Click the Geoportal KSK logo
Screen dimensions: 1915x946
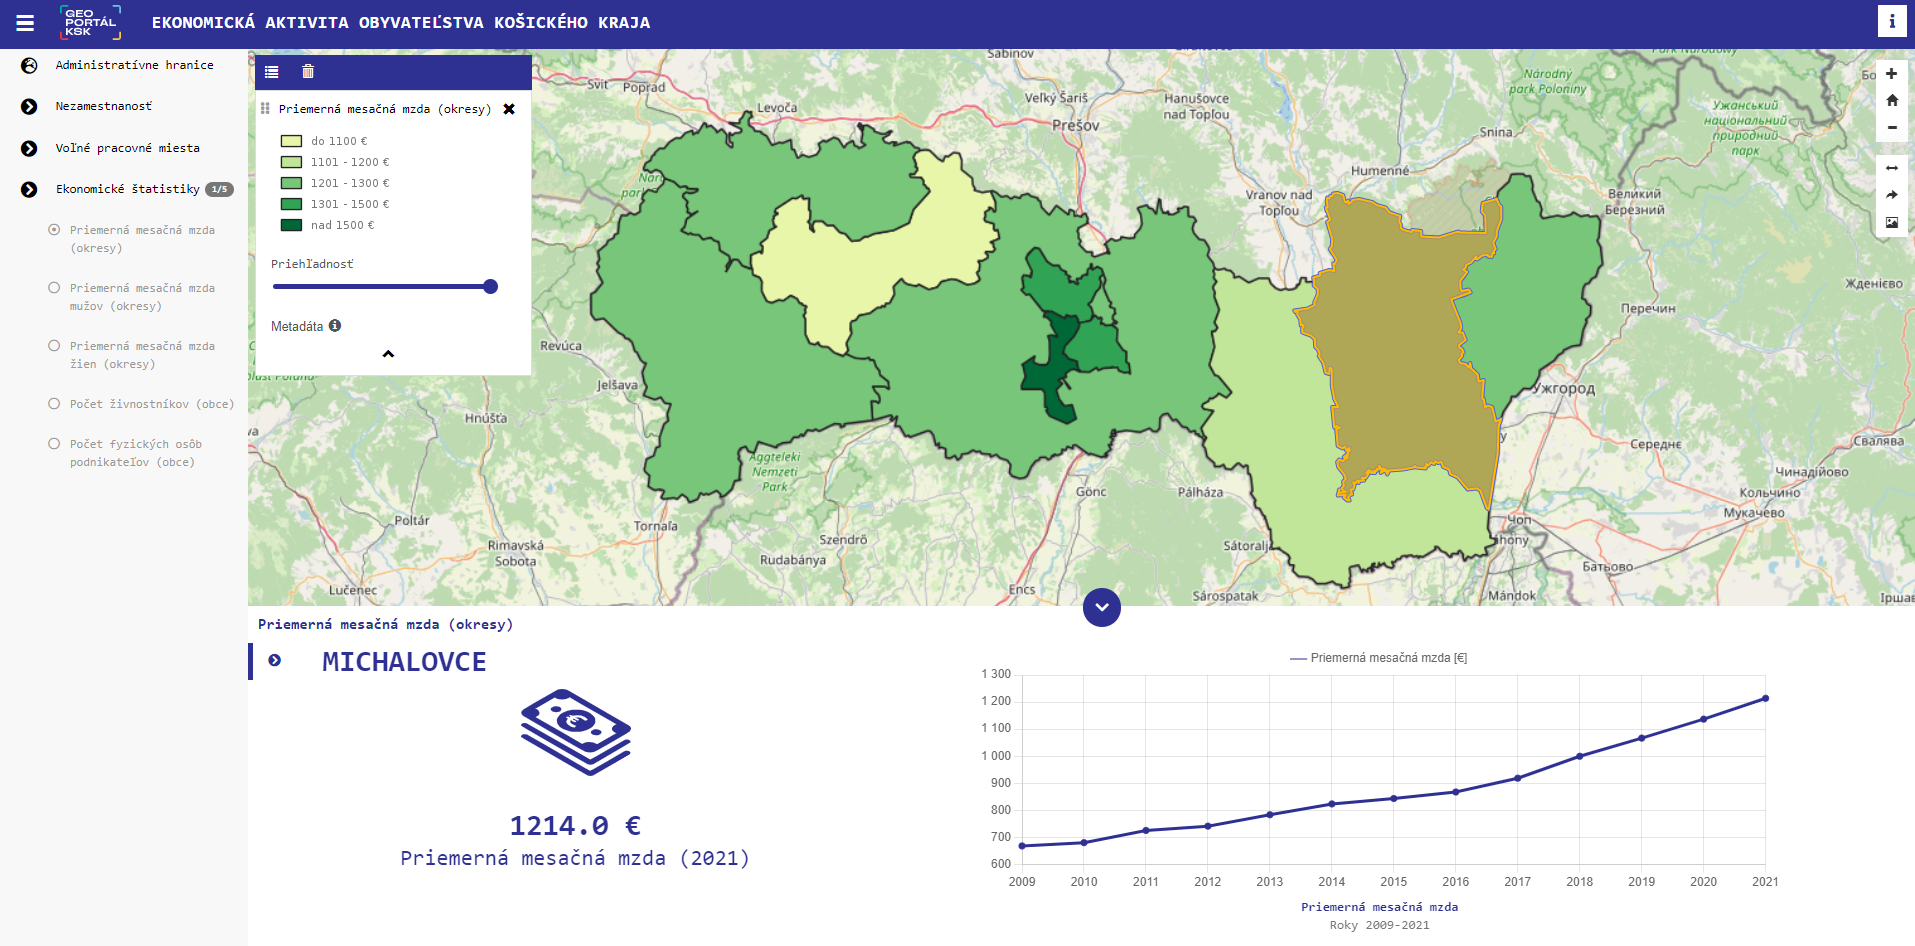(x=90, y=23)
